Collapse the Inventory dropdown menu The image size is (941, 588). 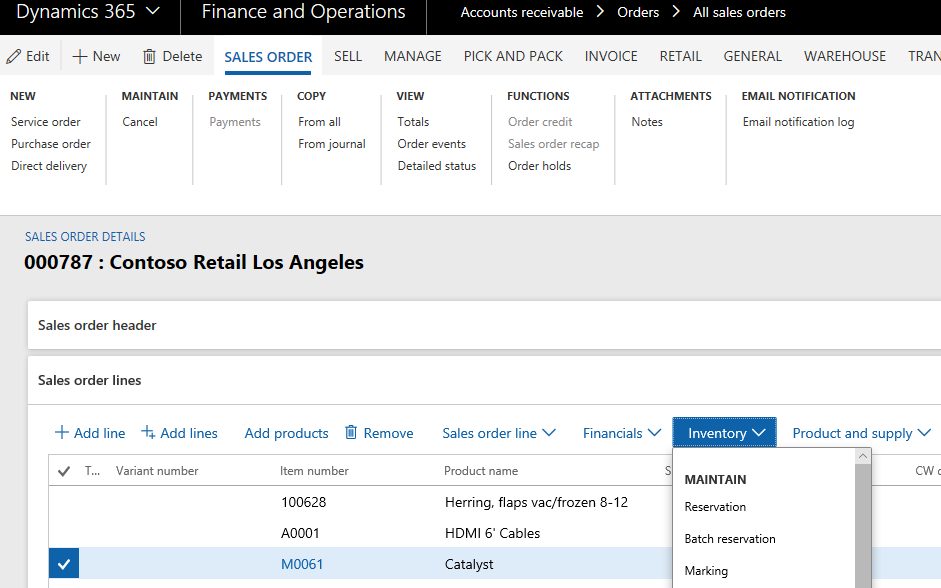725,433
